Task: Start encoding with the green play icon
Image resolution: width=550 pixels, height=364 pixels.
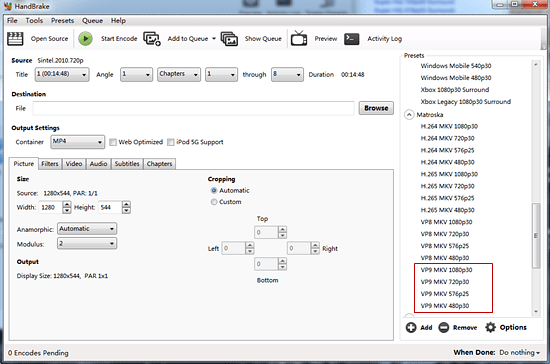Action: [85, 39]
